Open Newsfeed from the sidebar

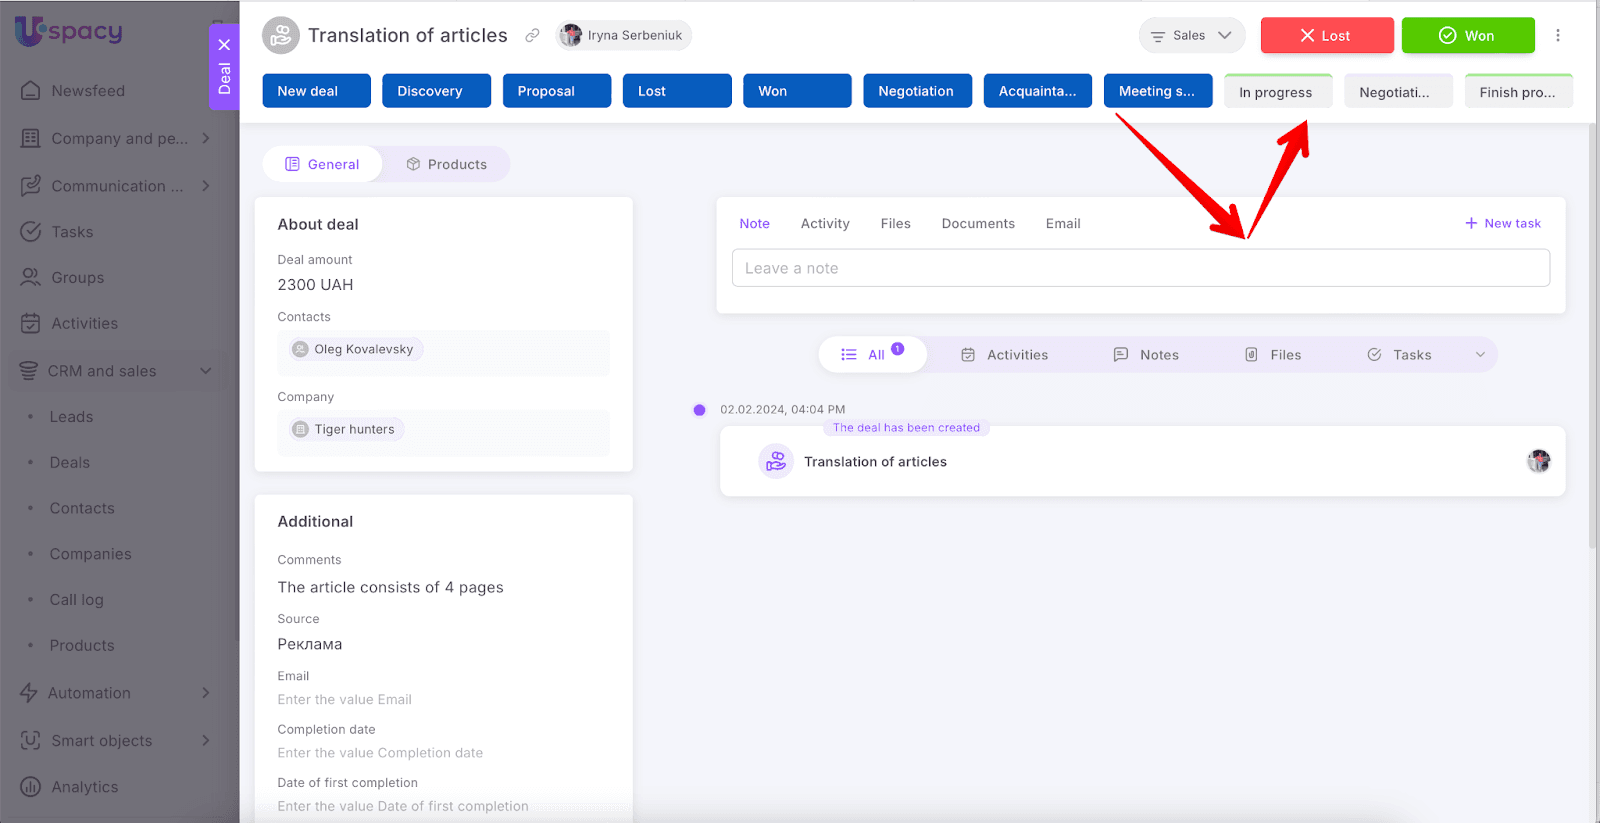point(88,91)
